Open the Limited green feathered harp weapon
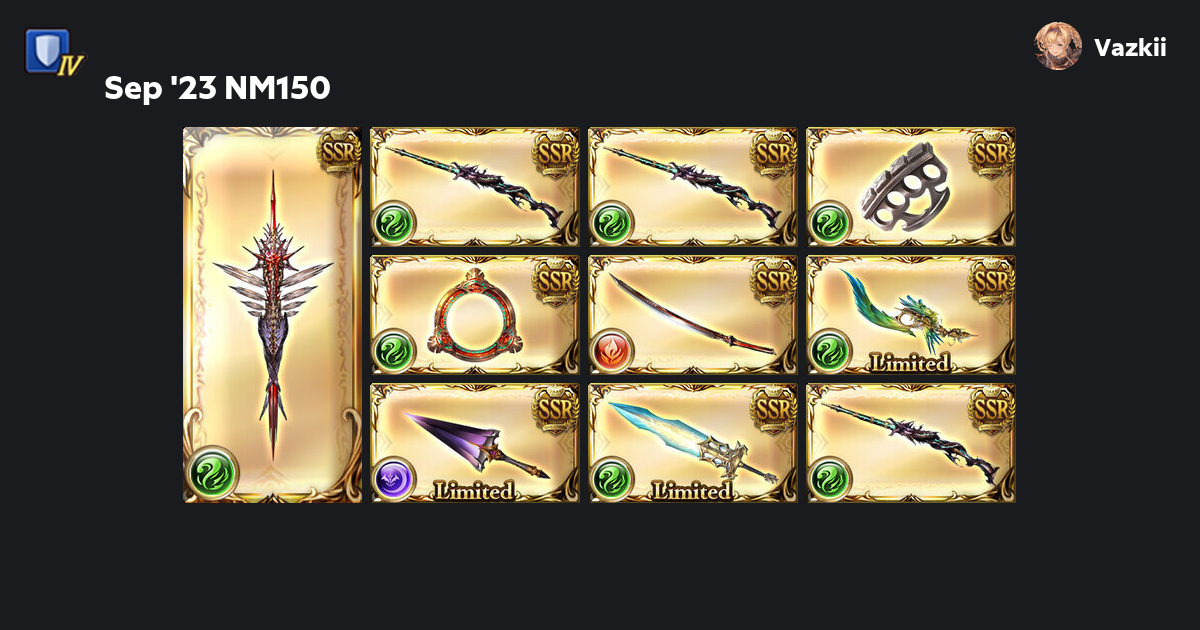 pyautogui.click(x=911, y=315)
